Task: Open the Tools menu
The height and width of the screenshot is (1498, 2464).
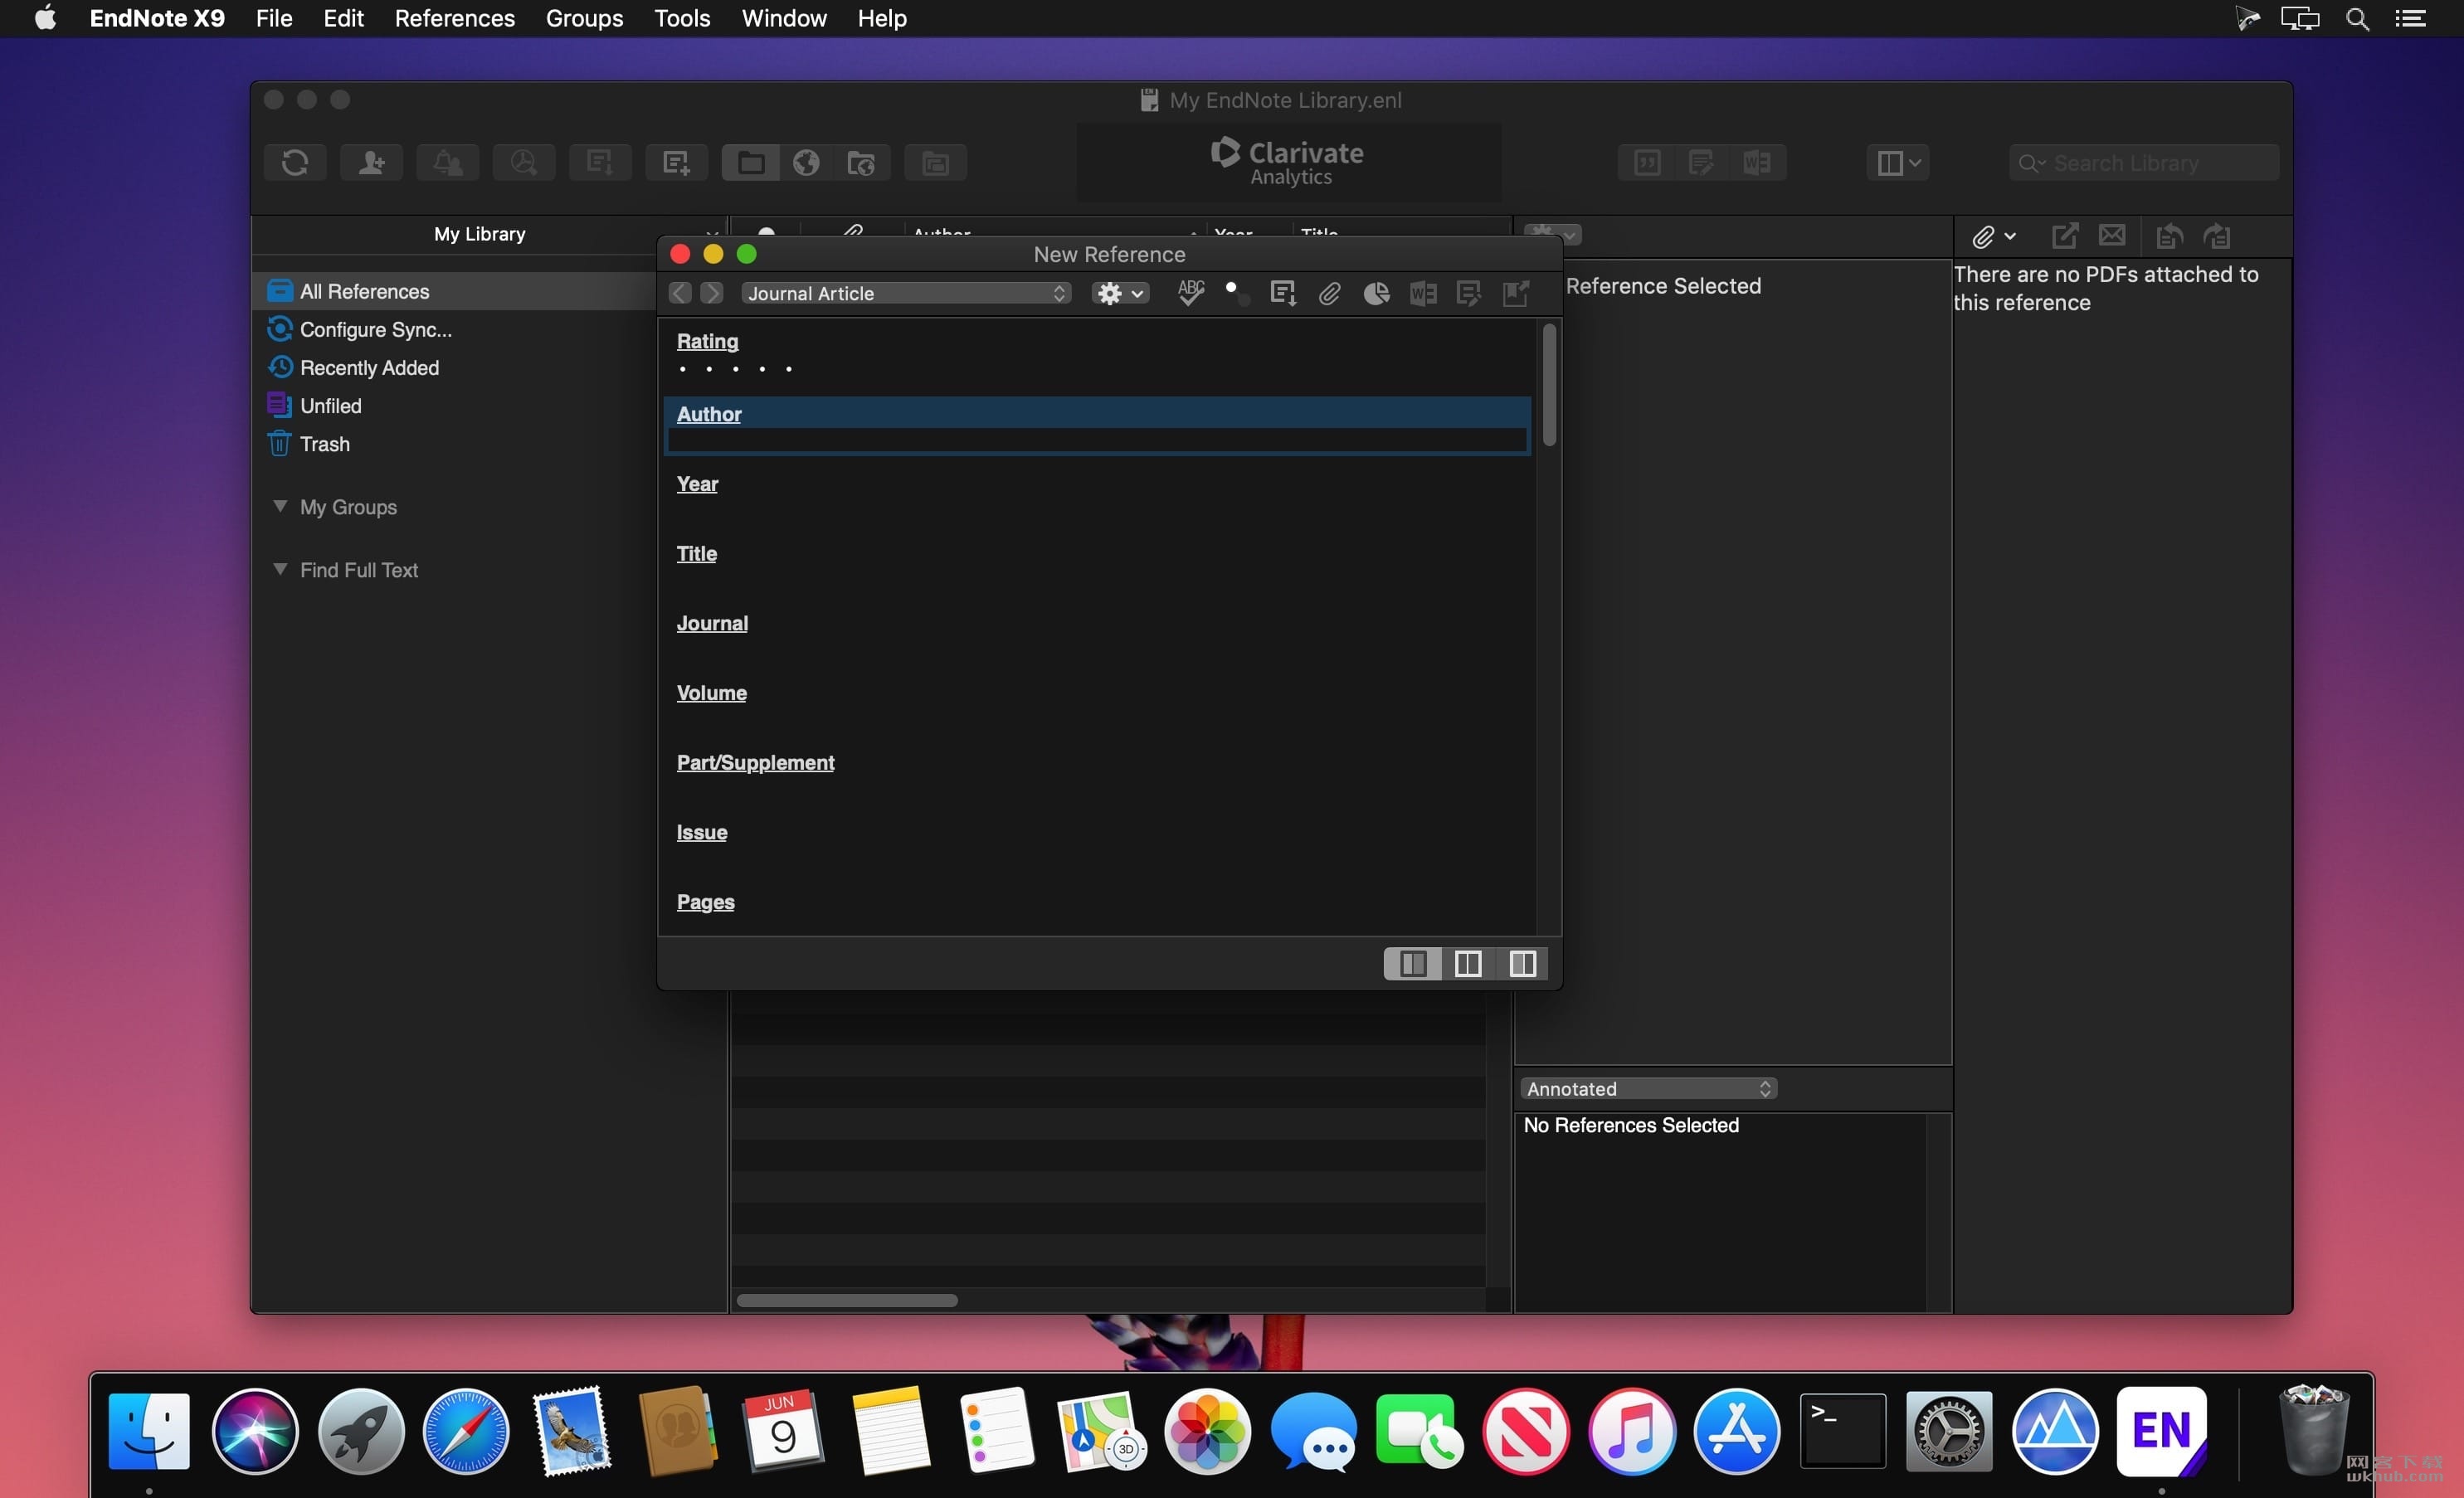Action: click(682, 18)
